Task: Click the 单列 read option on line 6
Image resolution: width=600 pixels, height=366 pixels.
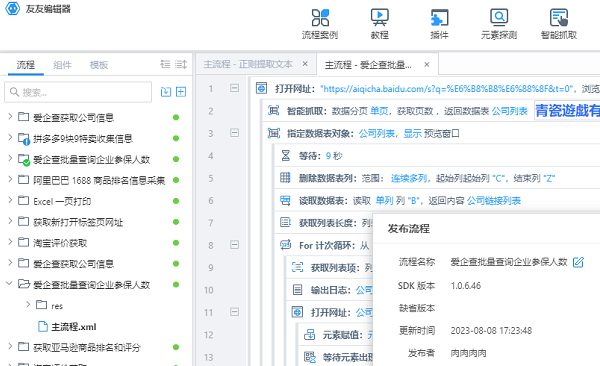Action: (385, 201)
